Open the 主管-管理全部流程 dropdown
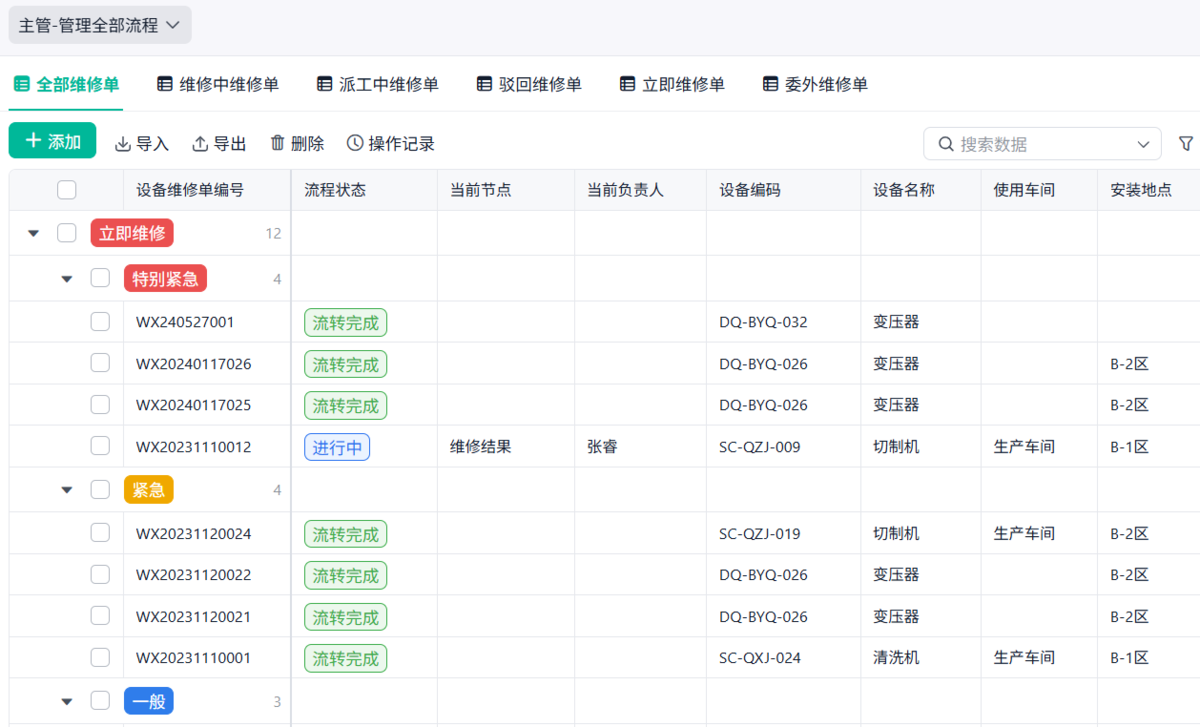This screenshot has height=727, width=1200. coord(99,25)
